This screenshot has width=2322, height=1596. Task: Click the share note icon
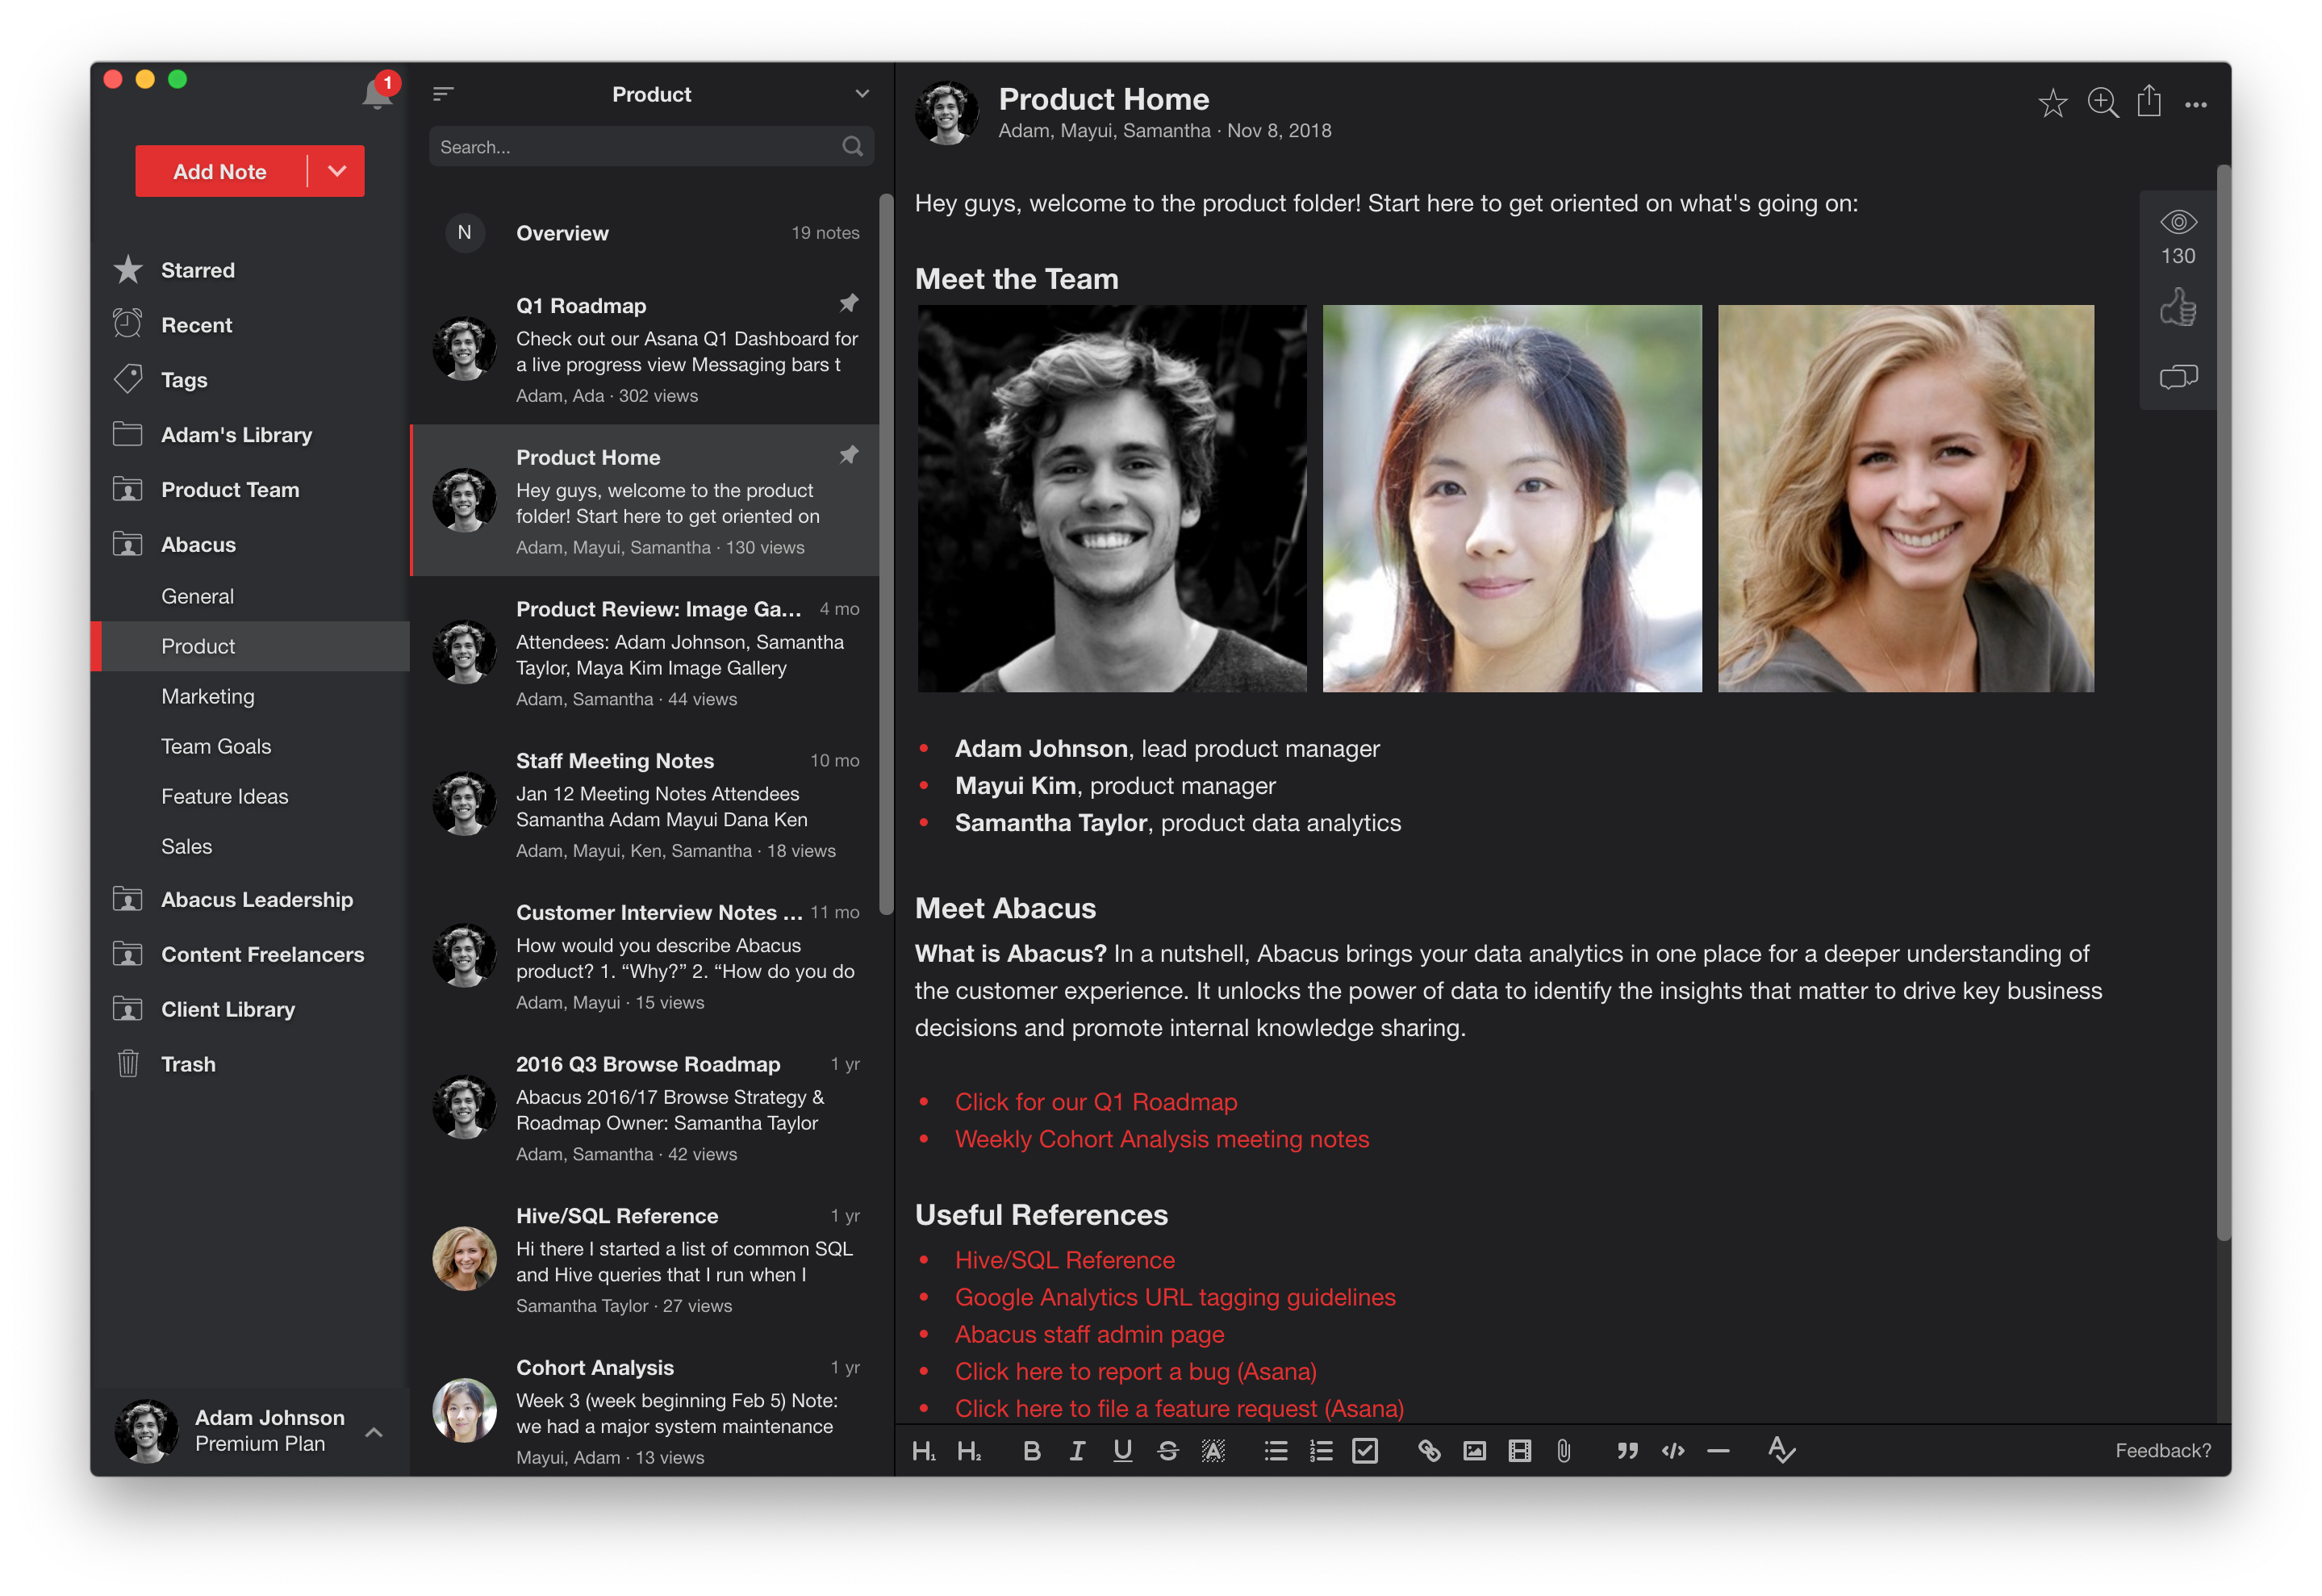pos(2149,101)
